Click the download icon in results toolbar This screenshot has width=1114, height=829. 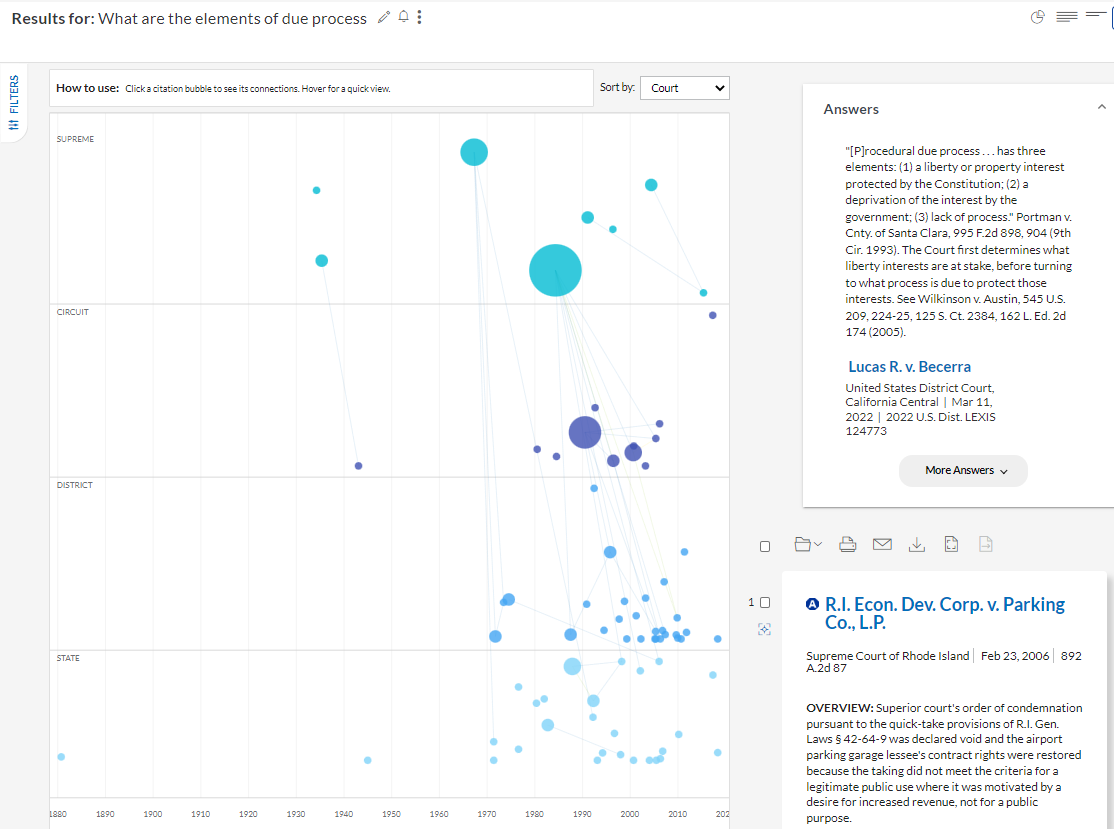point(916,545)
